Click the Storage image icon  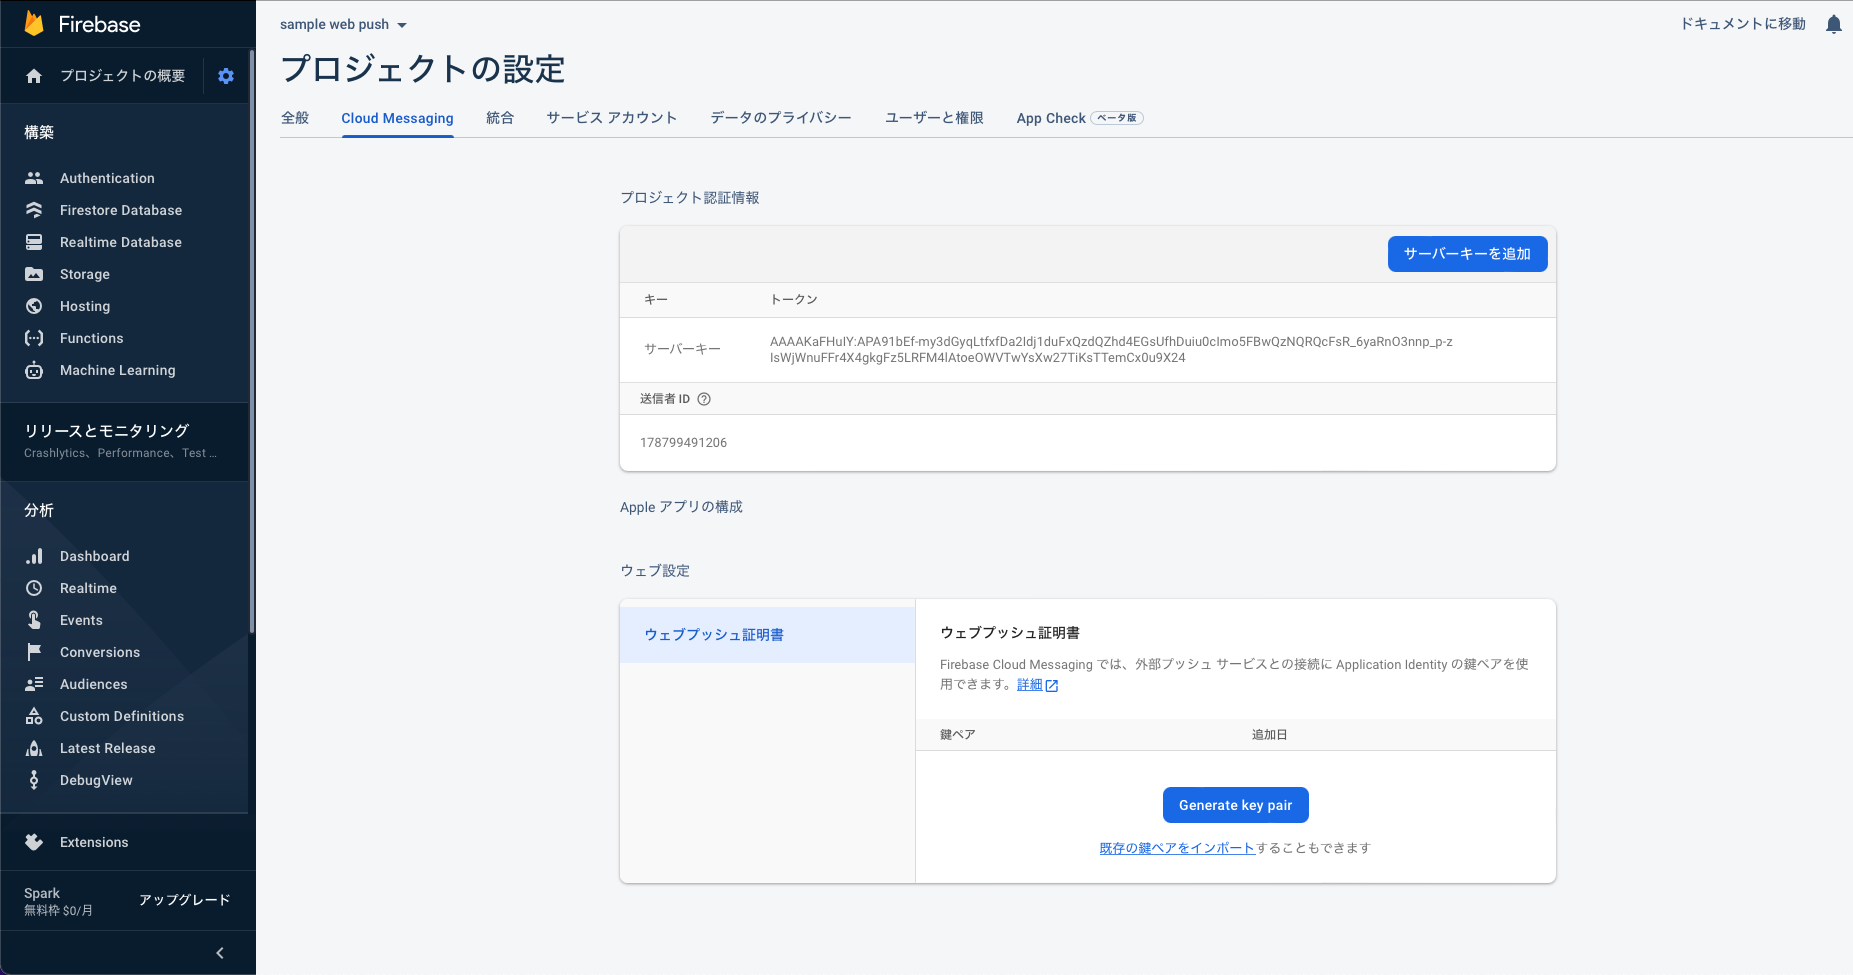(34, 274)
